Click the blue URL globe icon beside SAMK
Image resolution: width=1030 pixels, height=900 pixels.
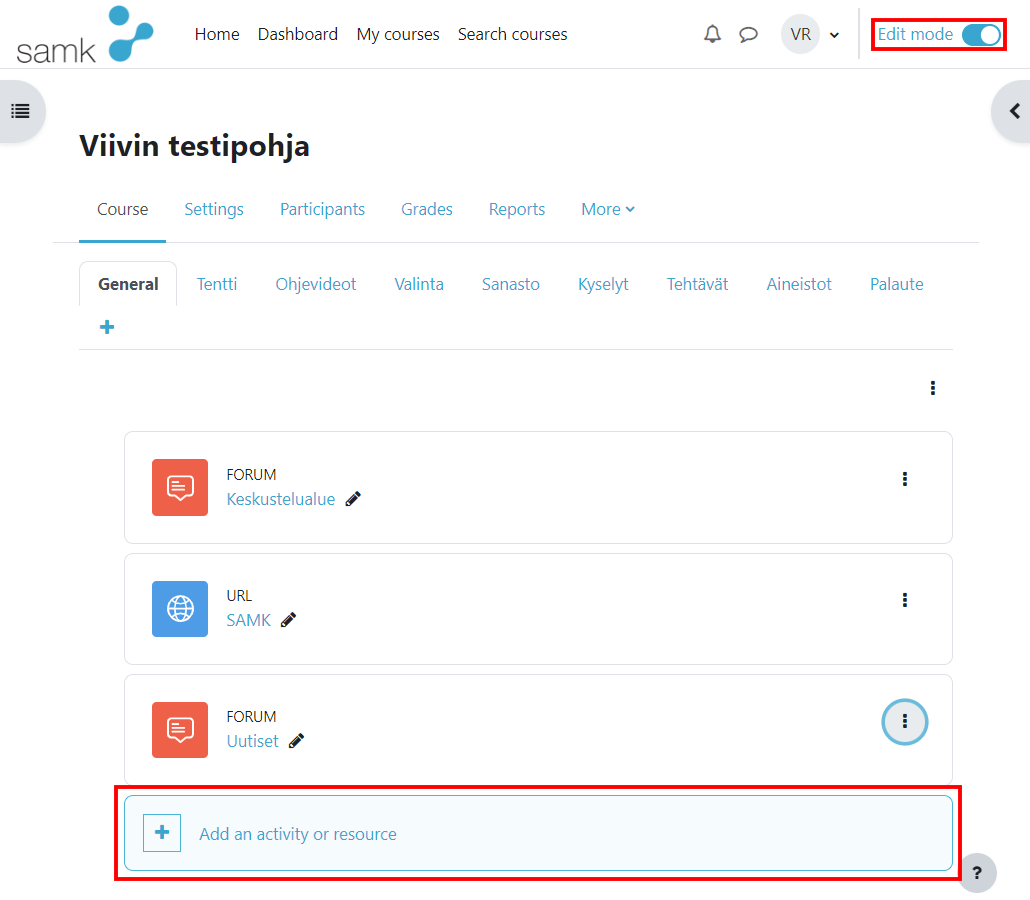coord(180,608)
